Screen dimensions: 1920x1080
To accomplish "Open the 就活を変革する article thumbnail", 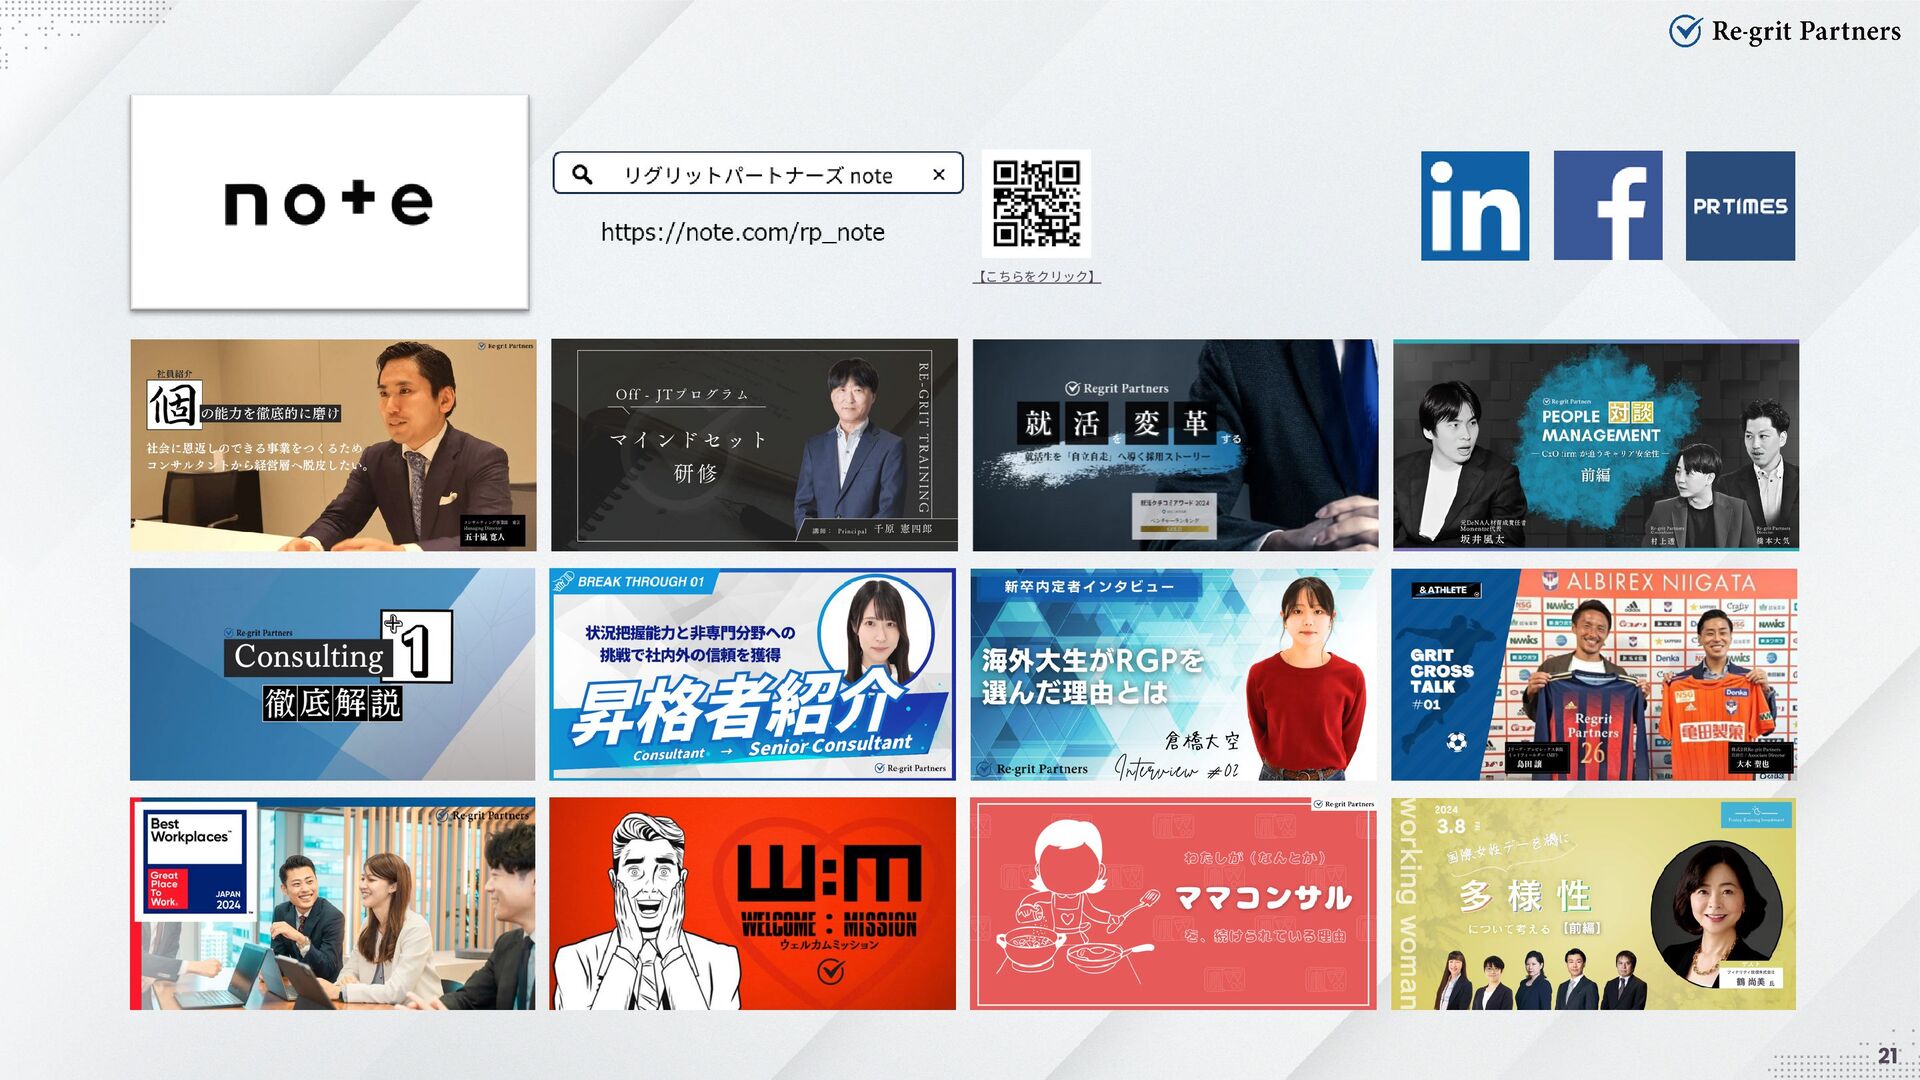I will pos(1175,445).
